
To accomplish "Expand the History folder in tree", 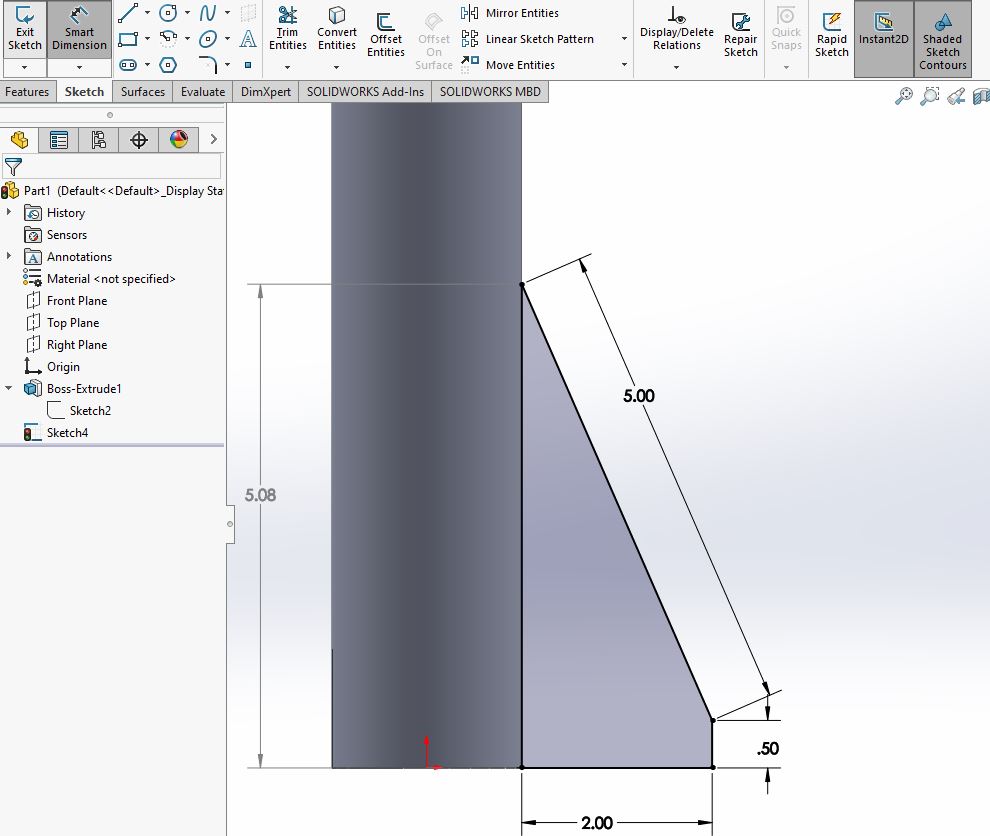I will coord(9,212).
